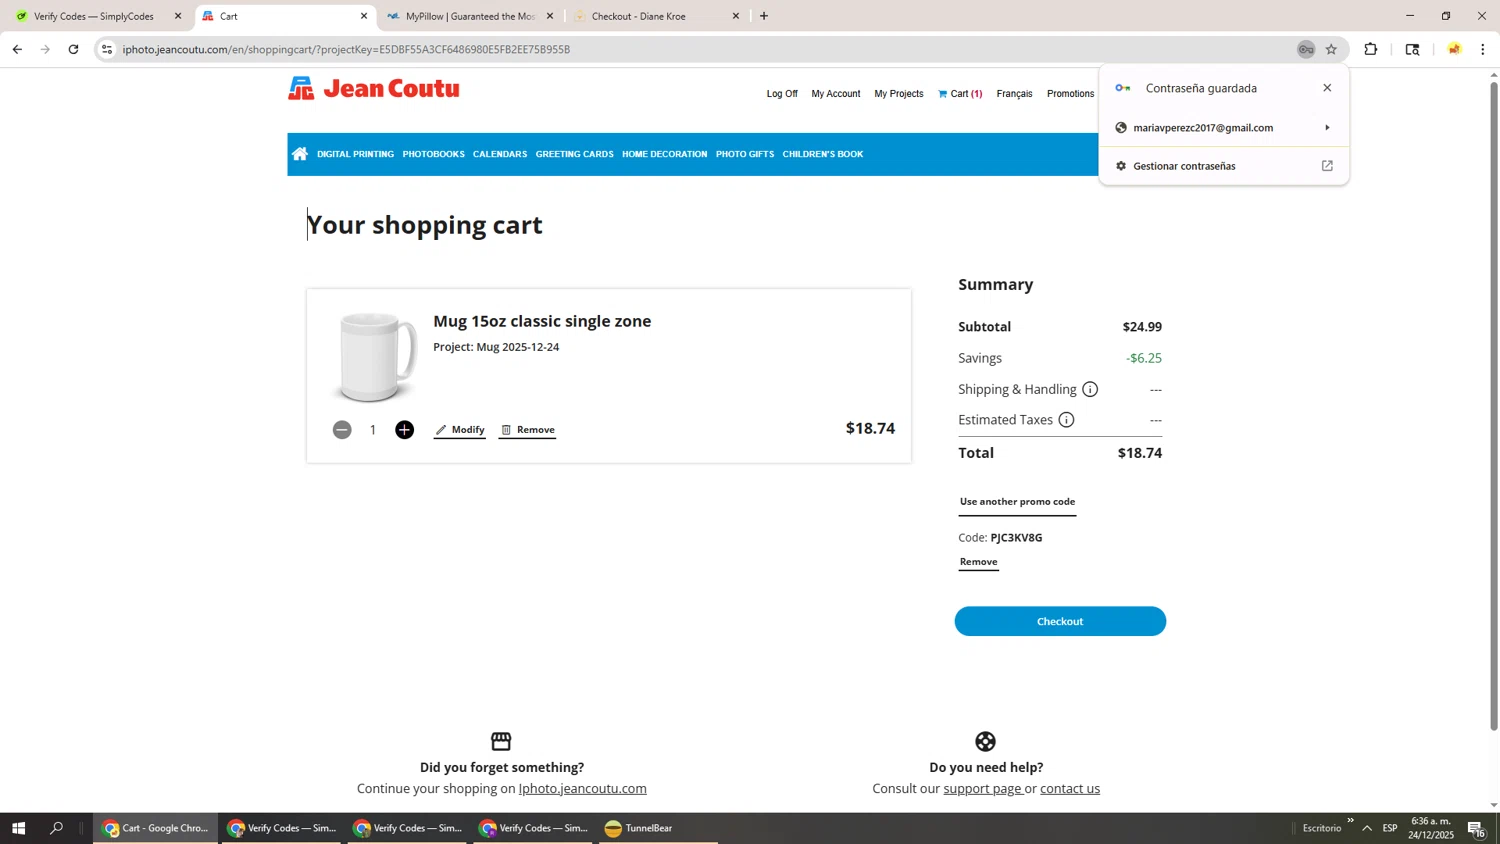This screenshot has height=844, width=1500.
Task: Click the contact us link
Action: point(1070,789)
